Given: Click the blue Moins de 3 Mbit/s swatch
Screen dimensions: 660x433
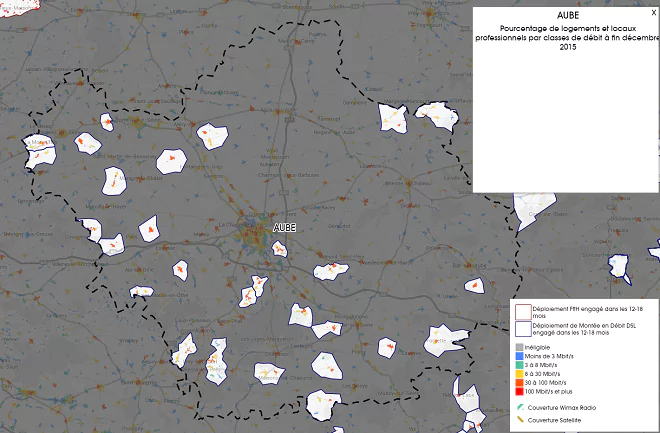Looking at the screenshot, I should point(519,356).
